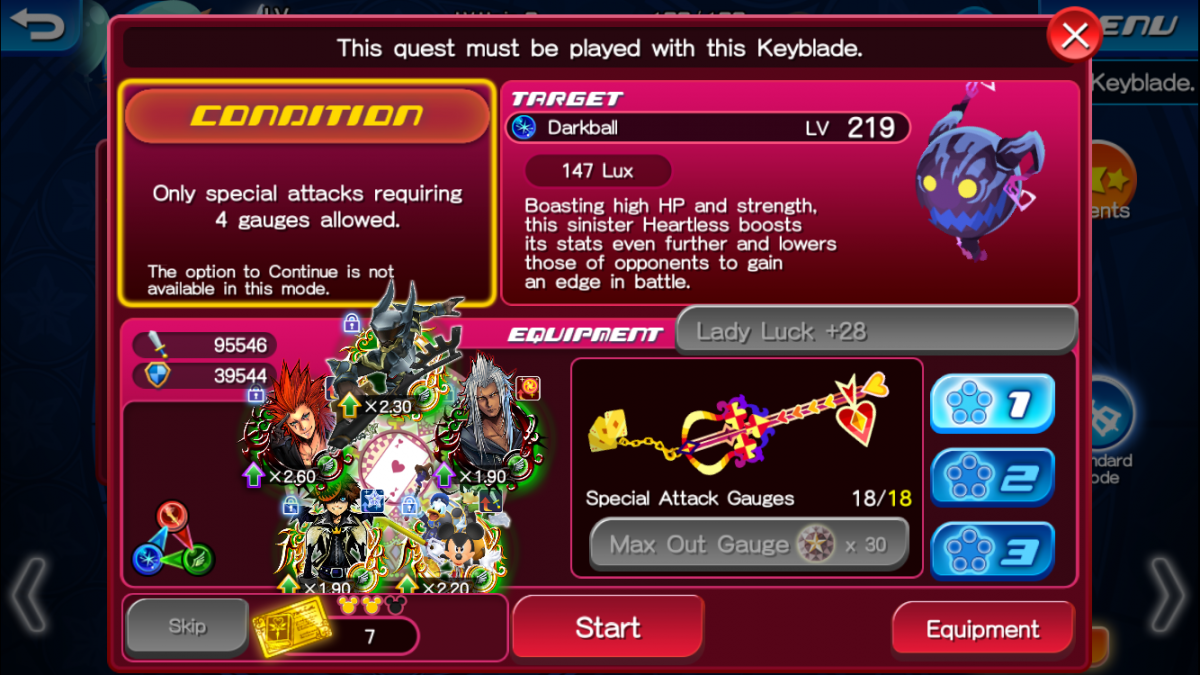Select the Lady Luck +28 keyblade name field

[x=876, y=331]
